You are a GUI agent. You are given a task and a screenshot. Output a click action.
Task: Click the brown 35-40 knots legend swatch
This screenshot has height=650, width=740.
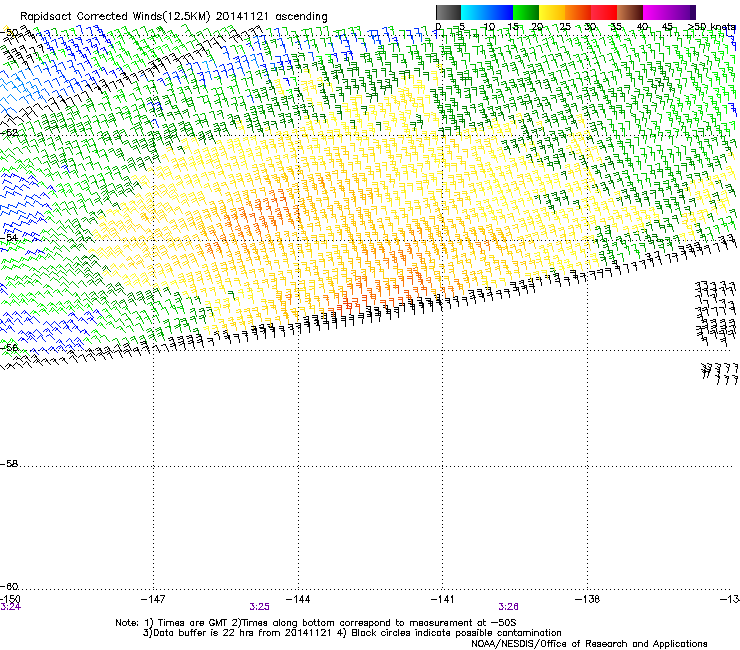point(630,12)
